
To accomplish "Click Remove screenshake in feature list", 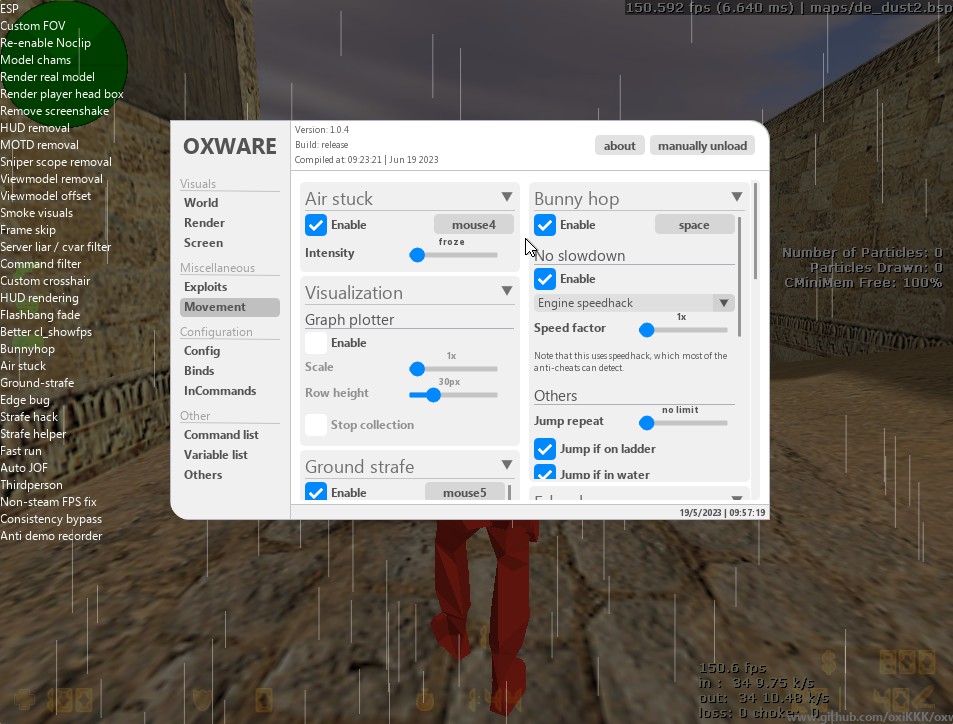I will coord(55,111).
